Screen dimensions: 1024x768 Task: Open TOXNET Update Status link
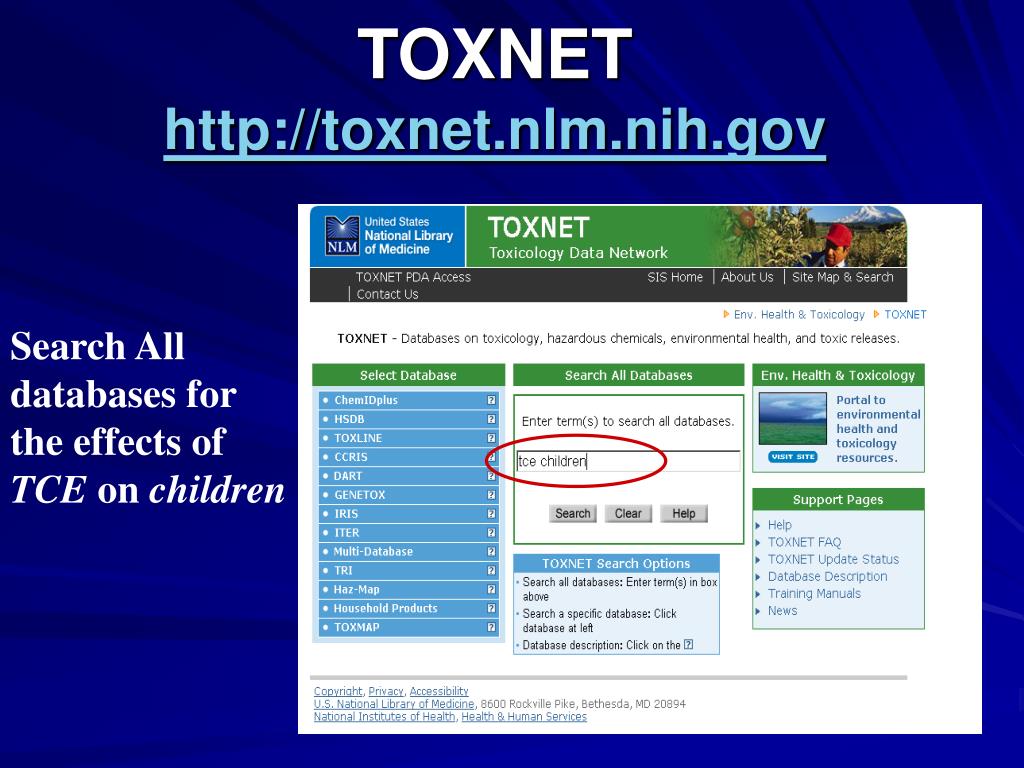[833, 559]
